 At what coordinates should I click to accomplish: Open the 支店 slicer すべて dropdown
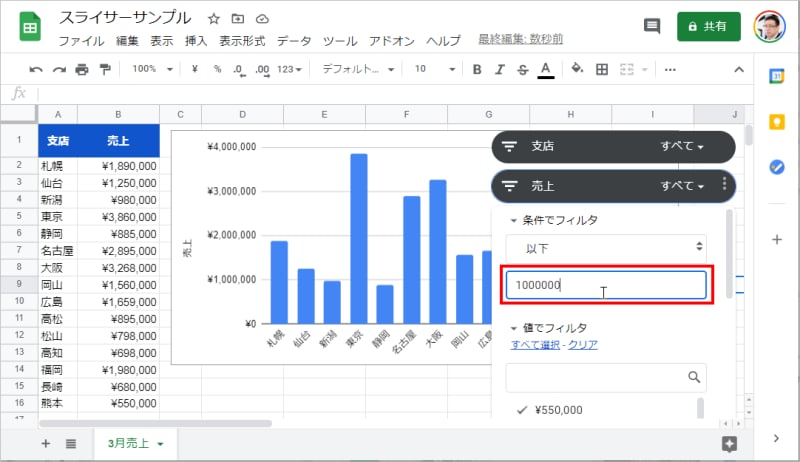(682, 146)
